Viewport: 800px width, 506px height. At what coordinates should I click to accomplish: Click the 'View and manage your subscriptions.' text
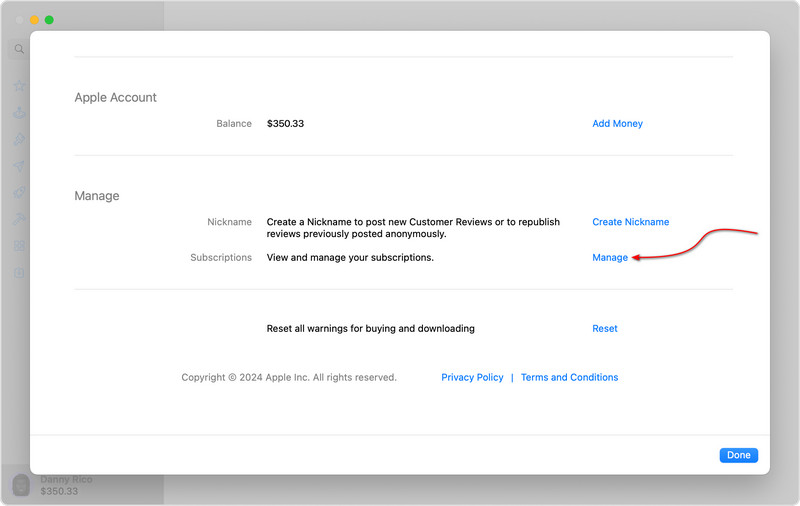coord(350,258)
